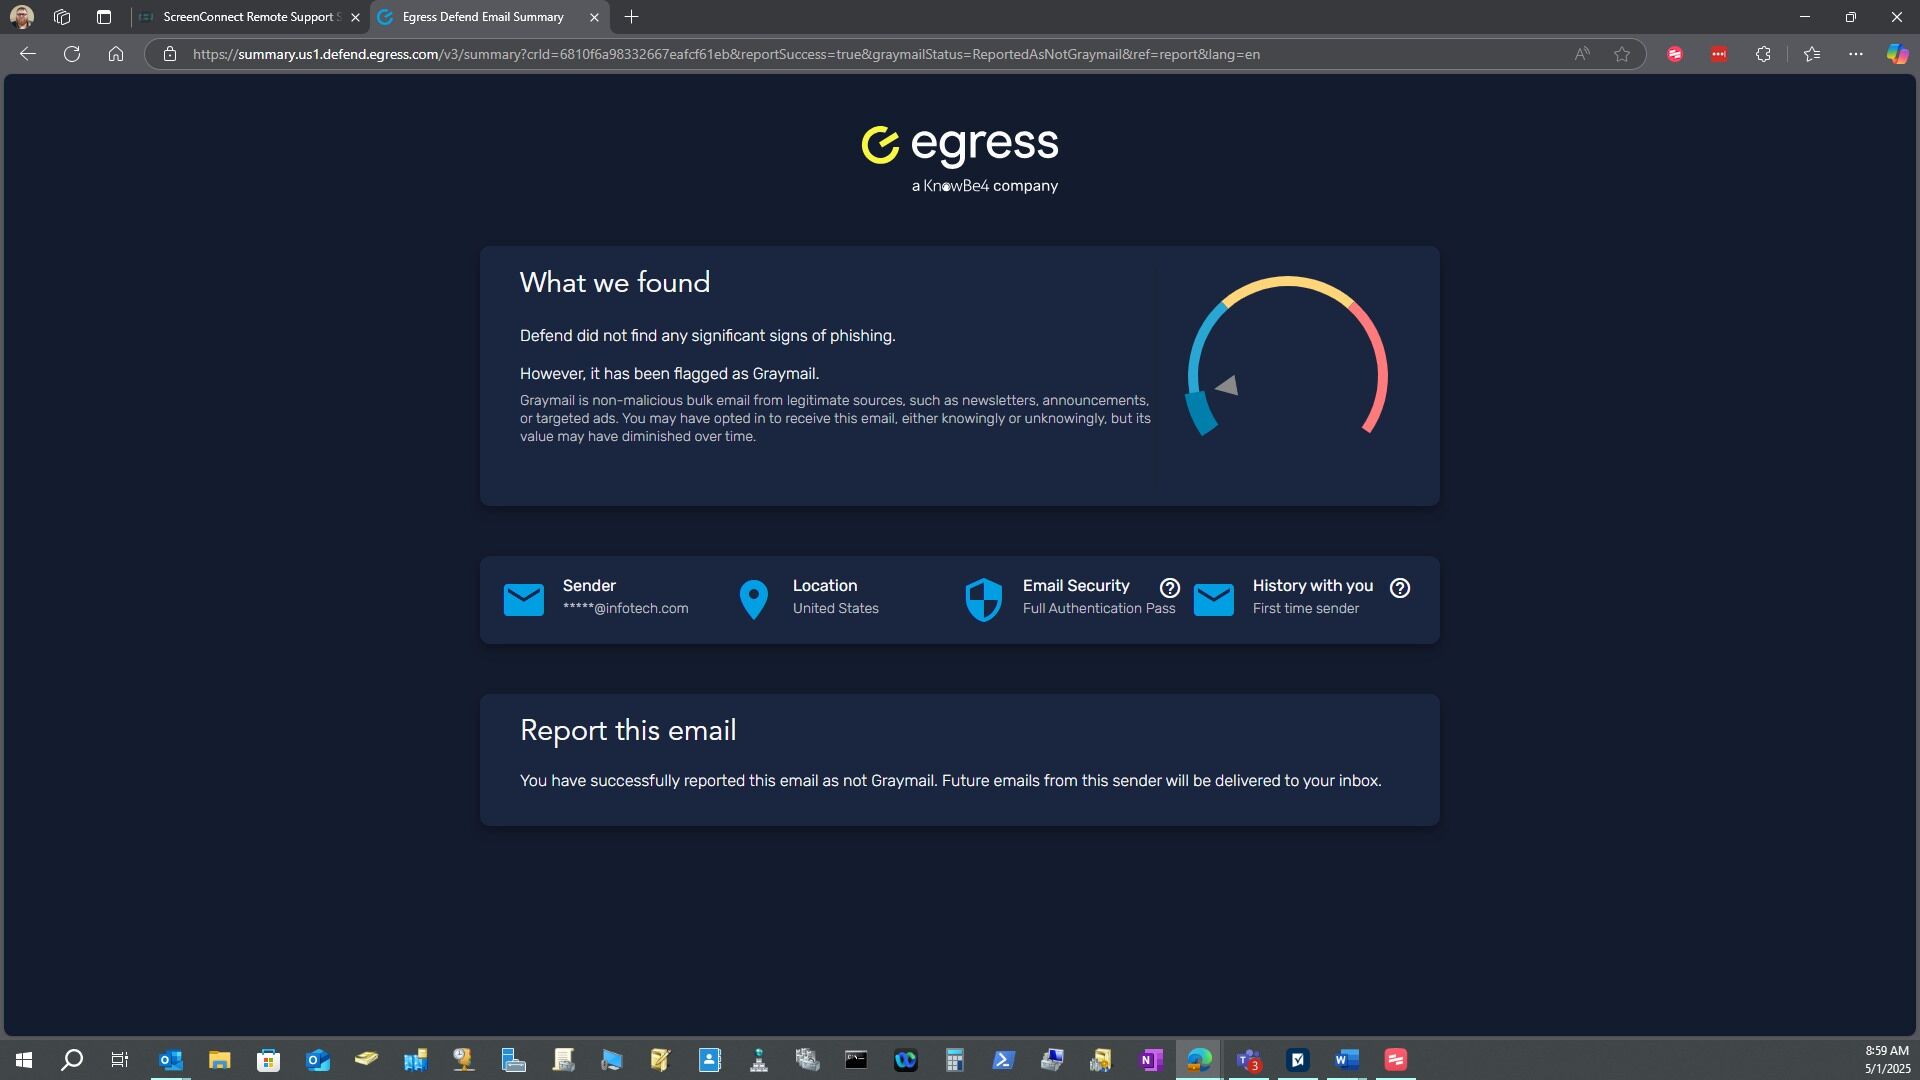The width and height of the screenshot is (1920, 1080).
Task: Click the History with you envelope icon
Action: (x=1214, y=600)
